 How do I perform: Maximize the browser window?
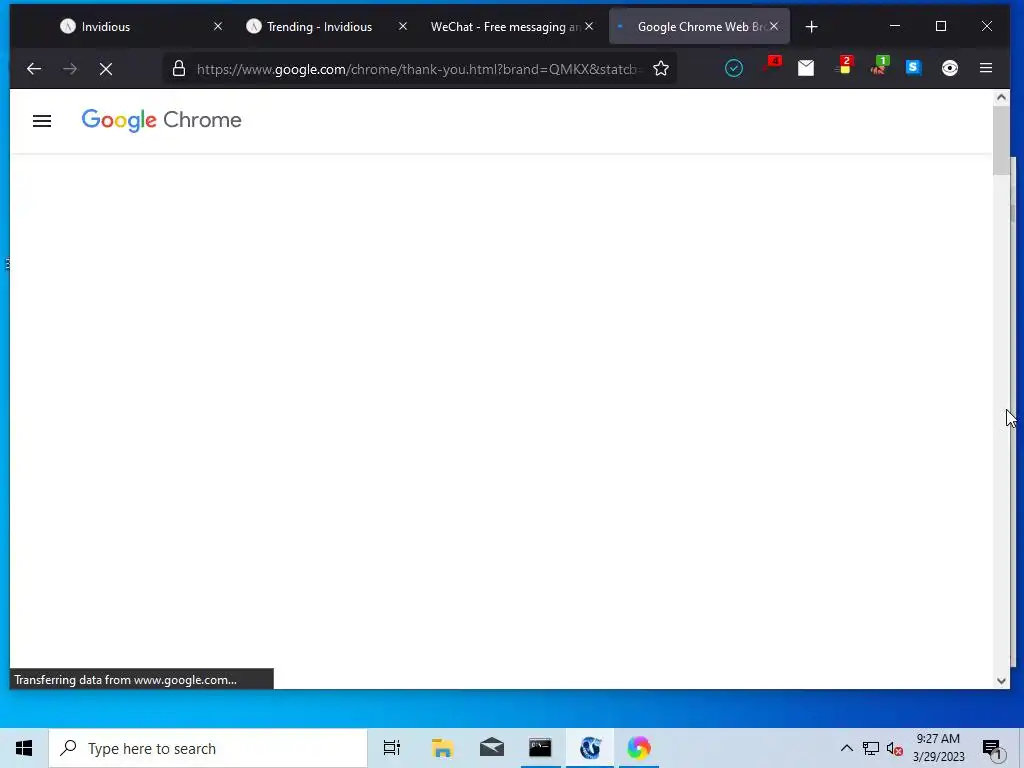[x=940, y=26]
